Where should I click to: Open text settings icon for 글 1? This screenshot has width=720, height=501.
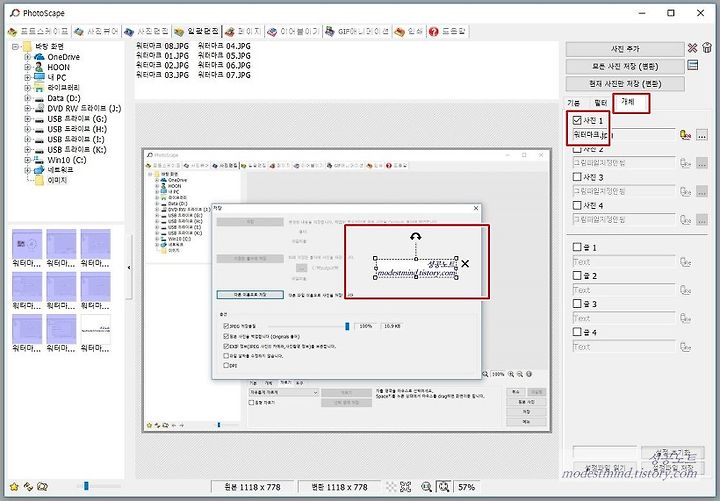(685, 262)
